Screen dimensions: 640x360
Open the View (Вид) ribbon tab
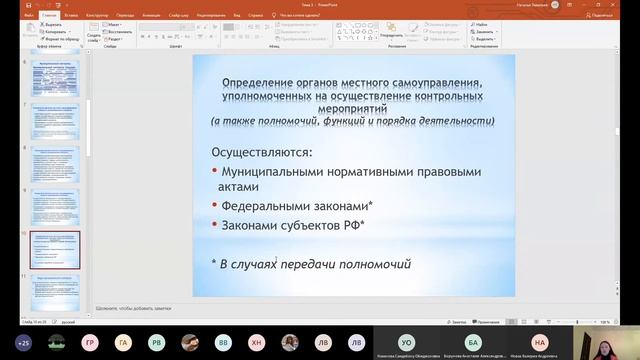(237, 15)
